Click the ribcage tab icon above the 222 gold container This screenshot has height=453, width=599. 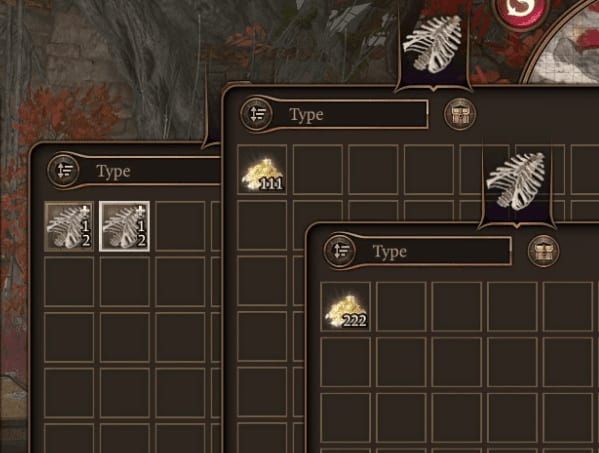pyautogui.click(x=516, y=182)
